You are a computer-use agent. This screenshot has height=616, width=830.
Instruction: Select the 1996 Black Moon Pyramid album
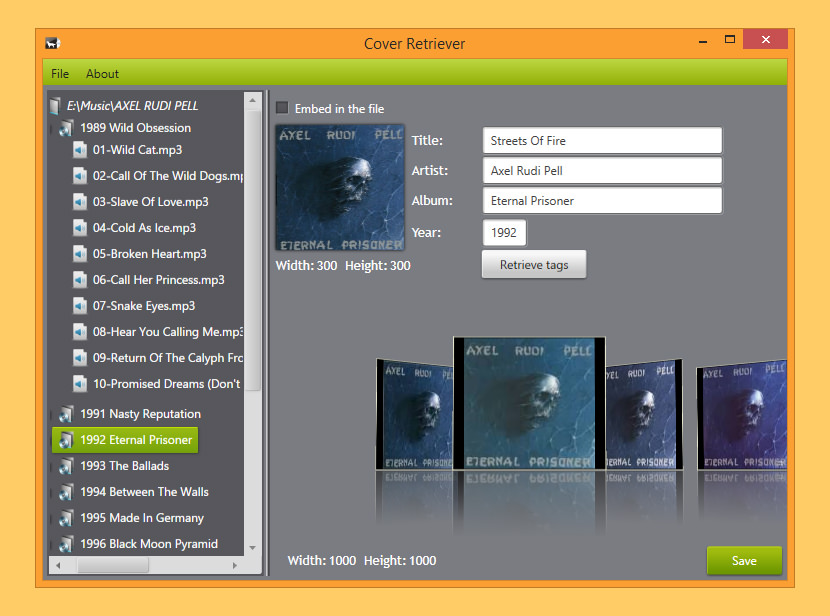tap(149, 543)
